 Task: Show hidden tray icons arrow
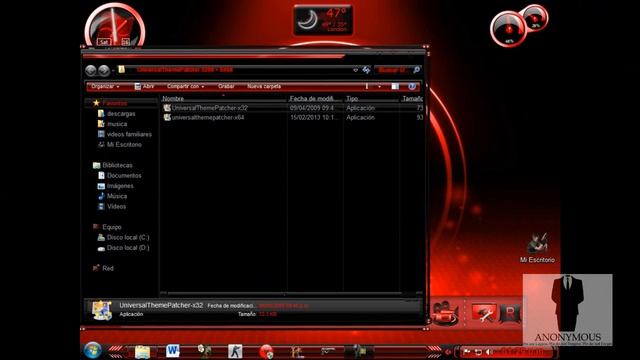[x=448, y=351]
